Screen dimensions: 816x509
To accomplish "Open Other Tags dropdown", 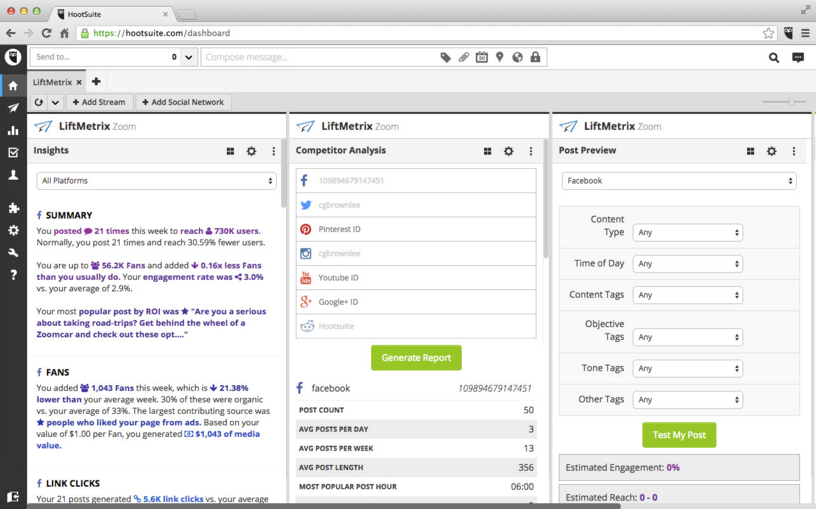I will point(687,400).
